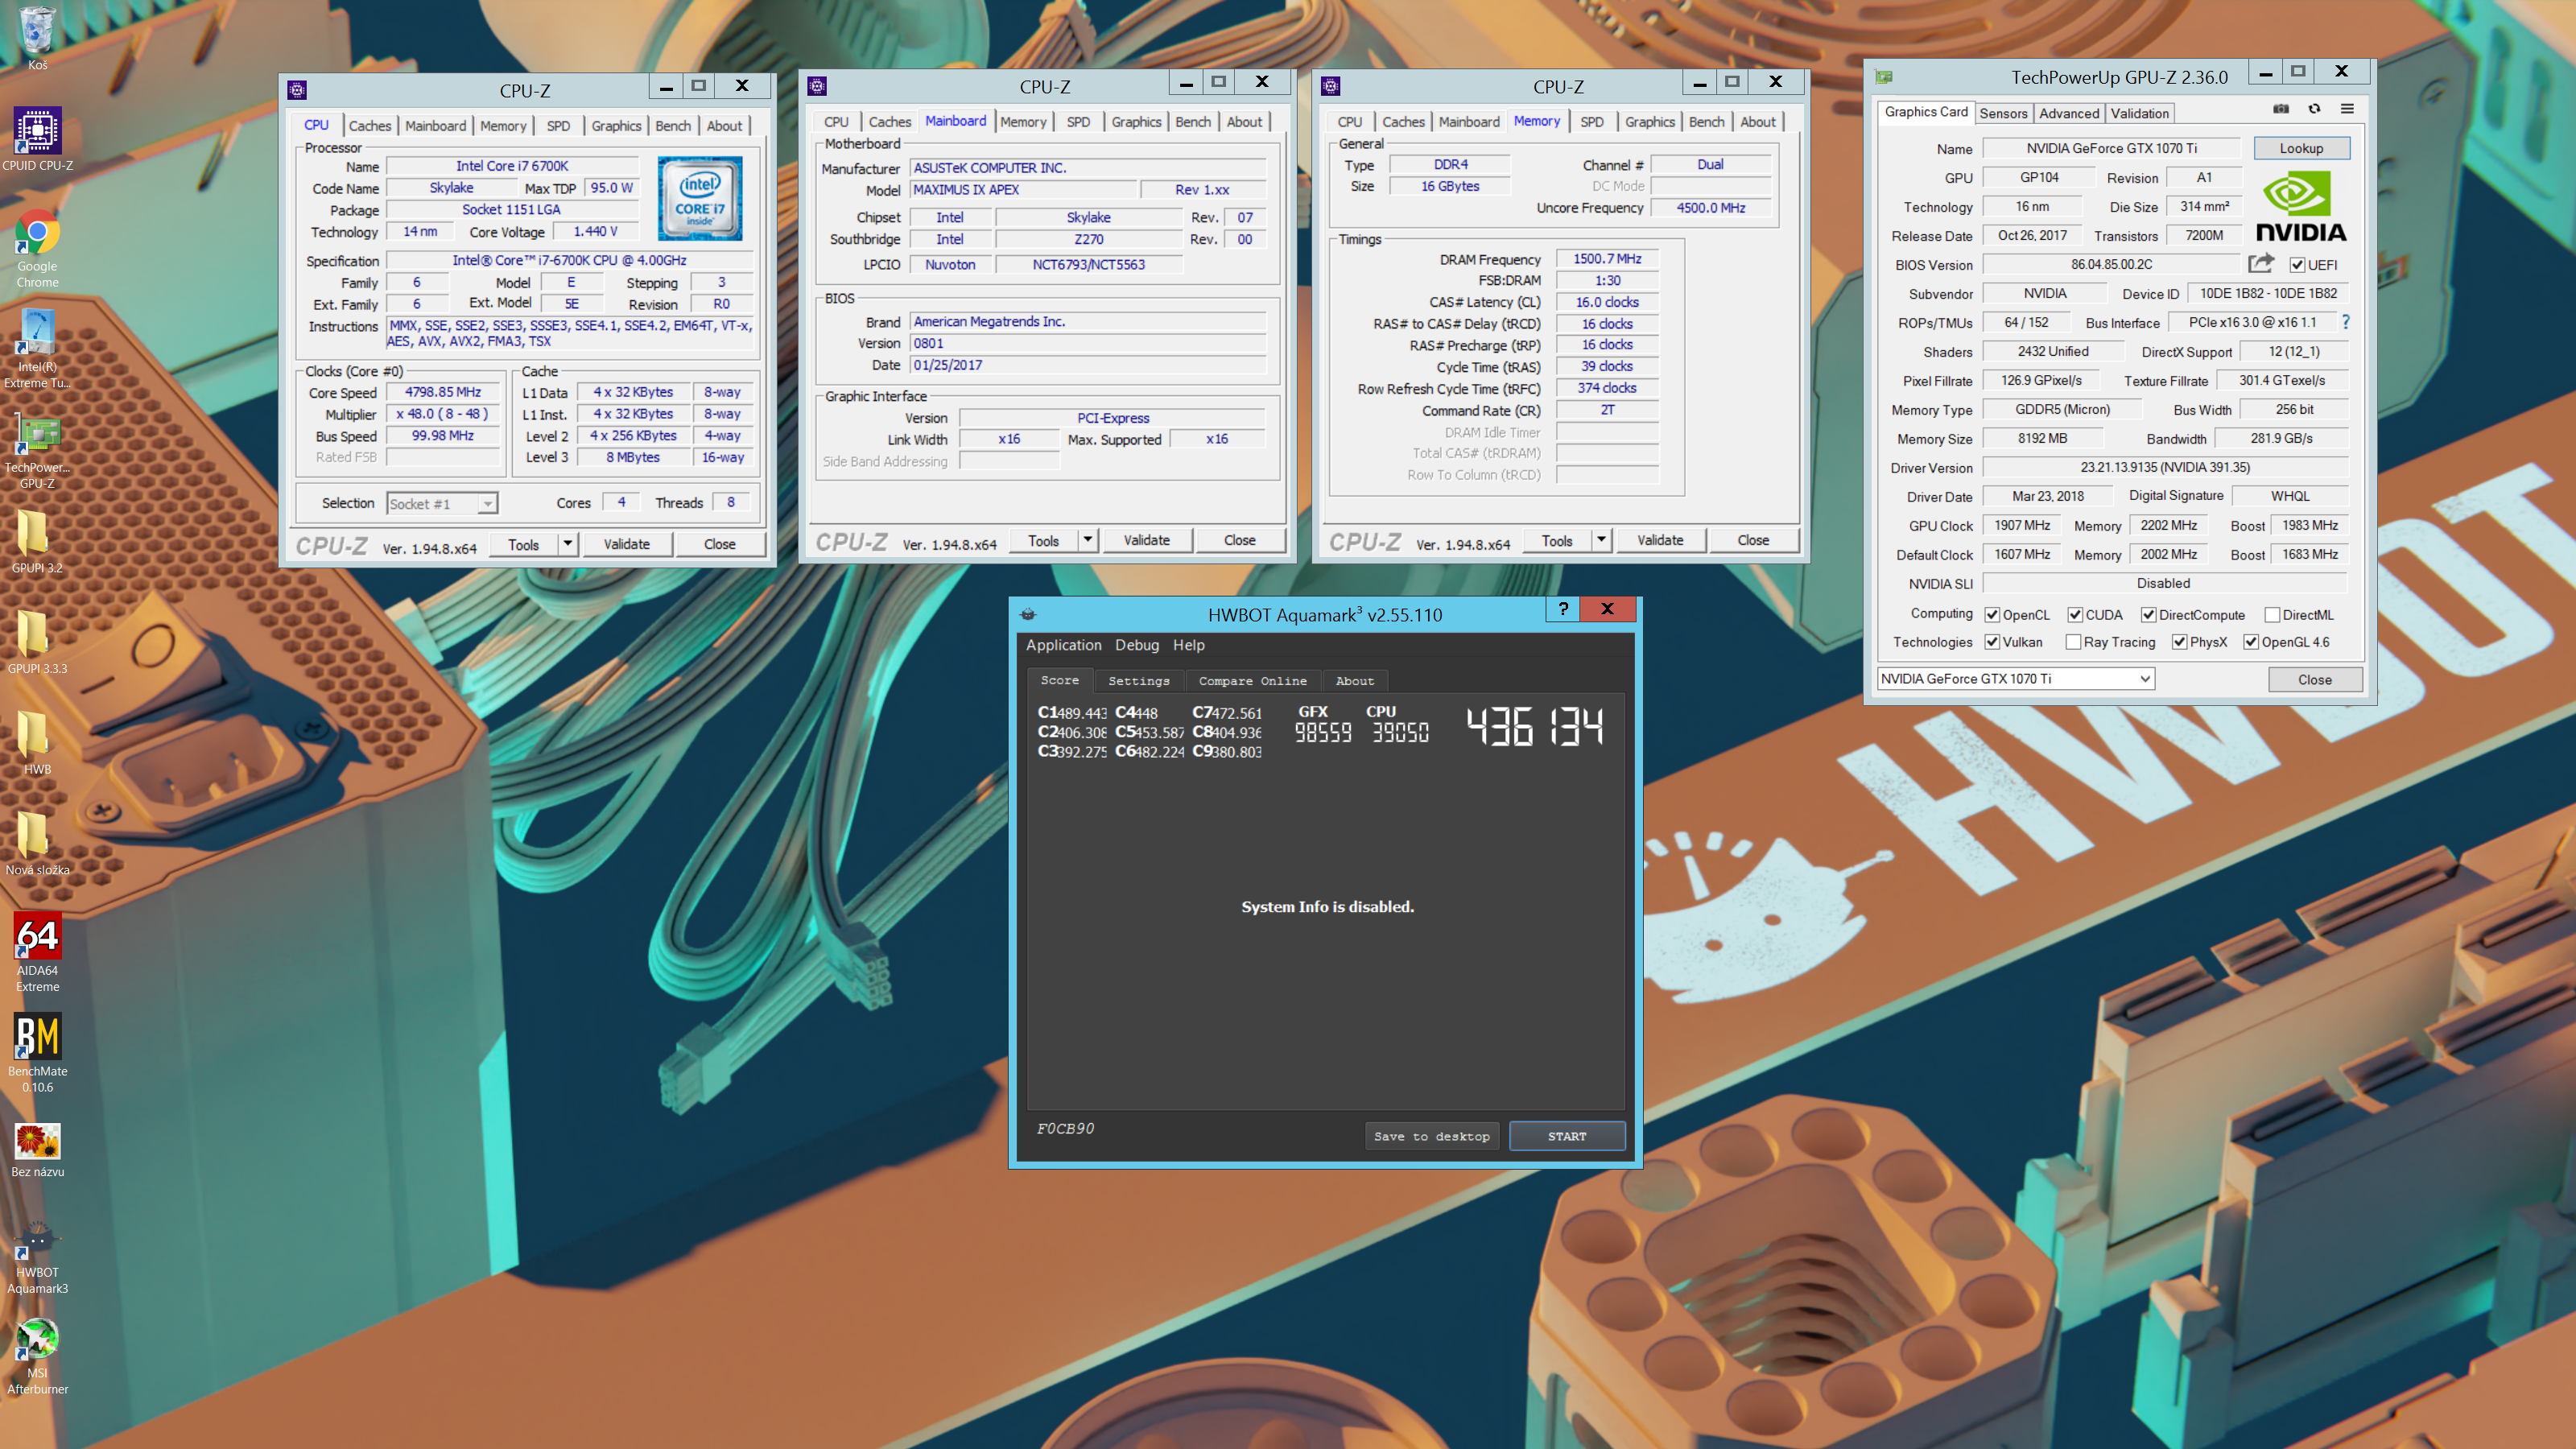Click Aquamark title bar app icon

(1028, 614)
